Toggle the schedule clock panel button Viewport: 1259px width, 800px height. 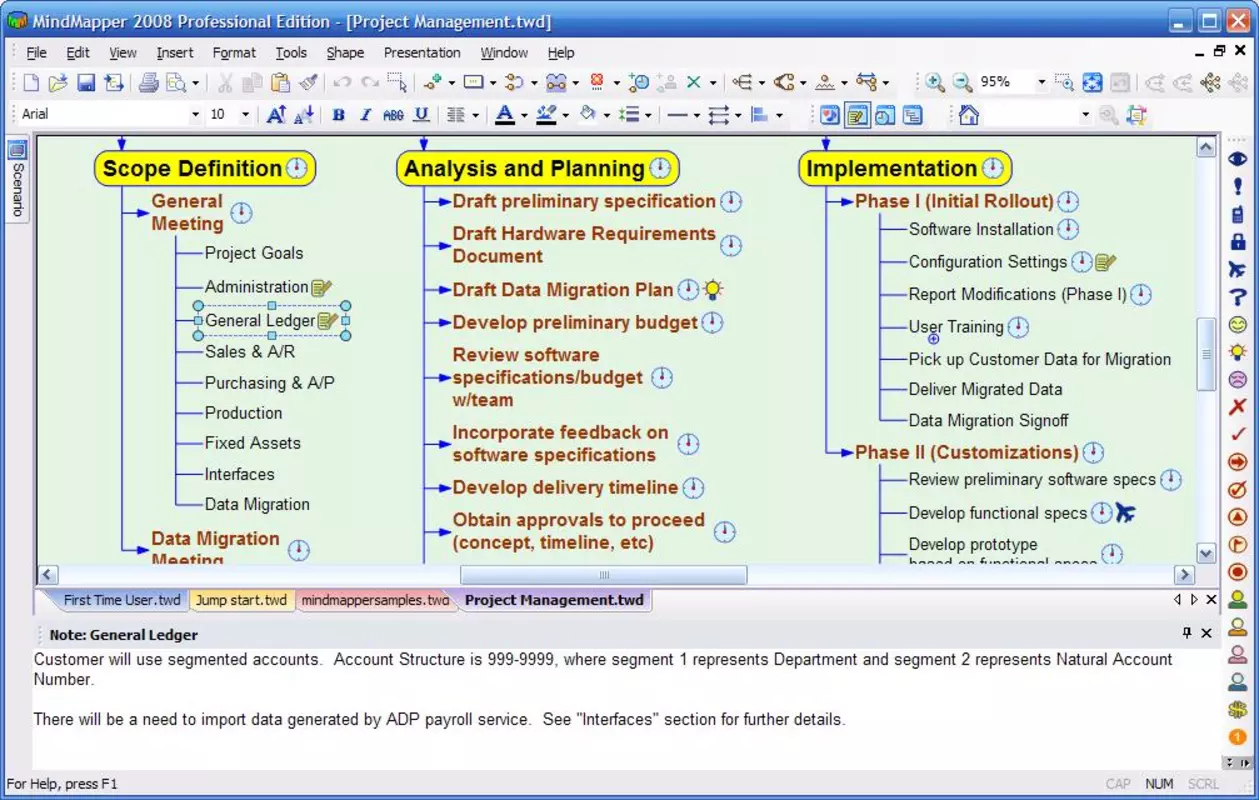click(x=885, y=115)
